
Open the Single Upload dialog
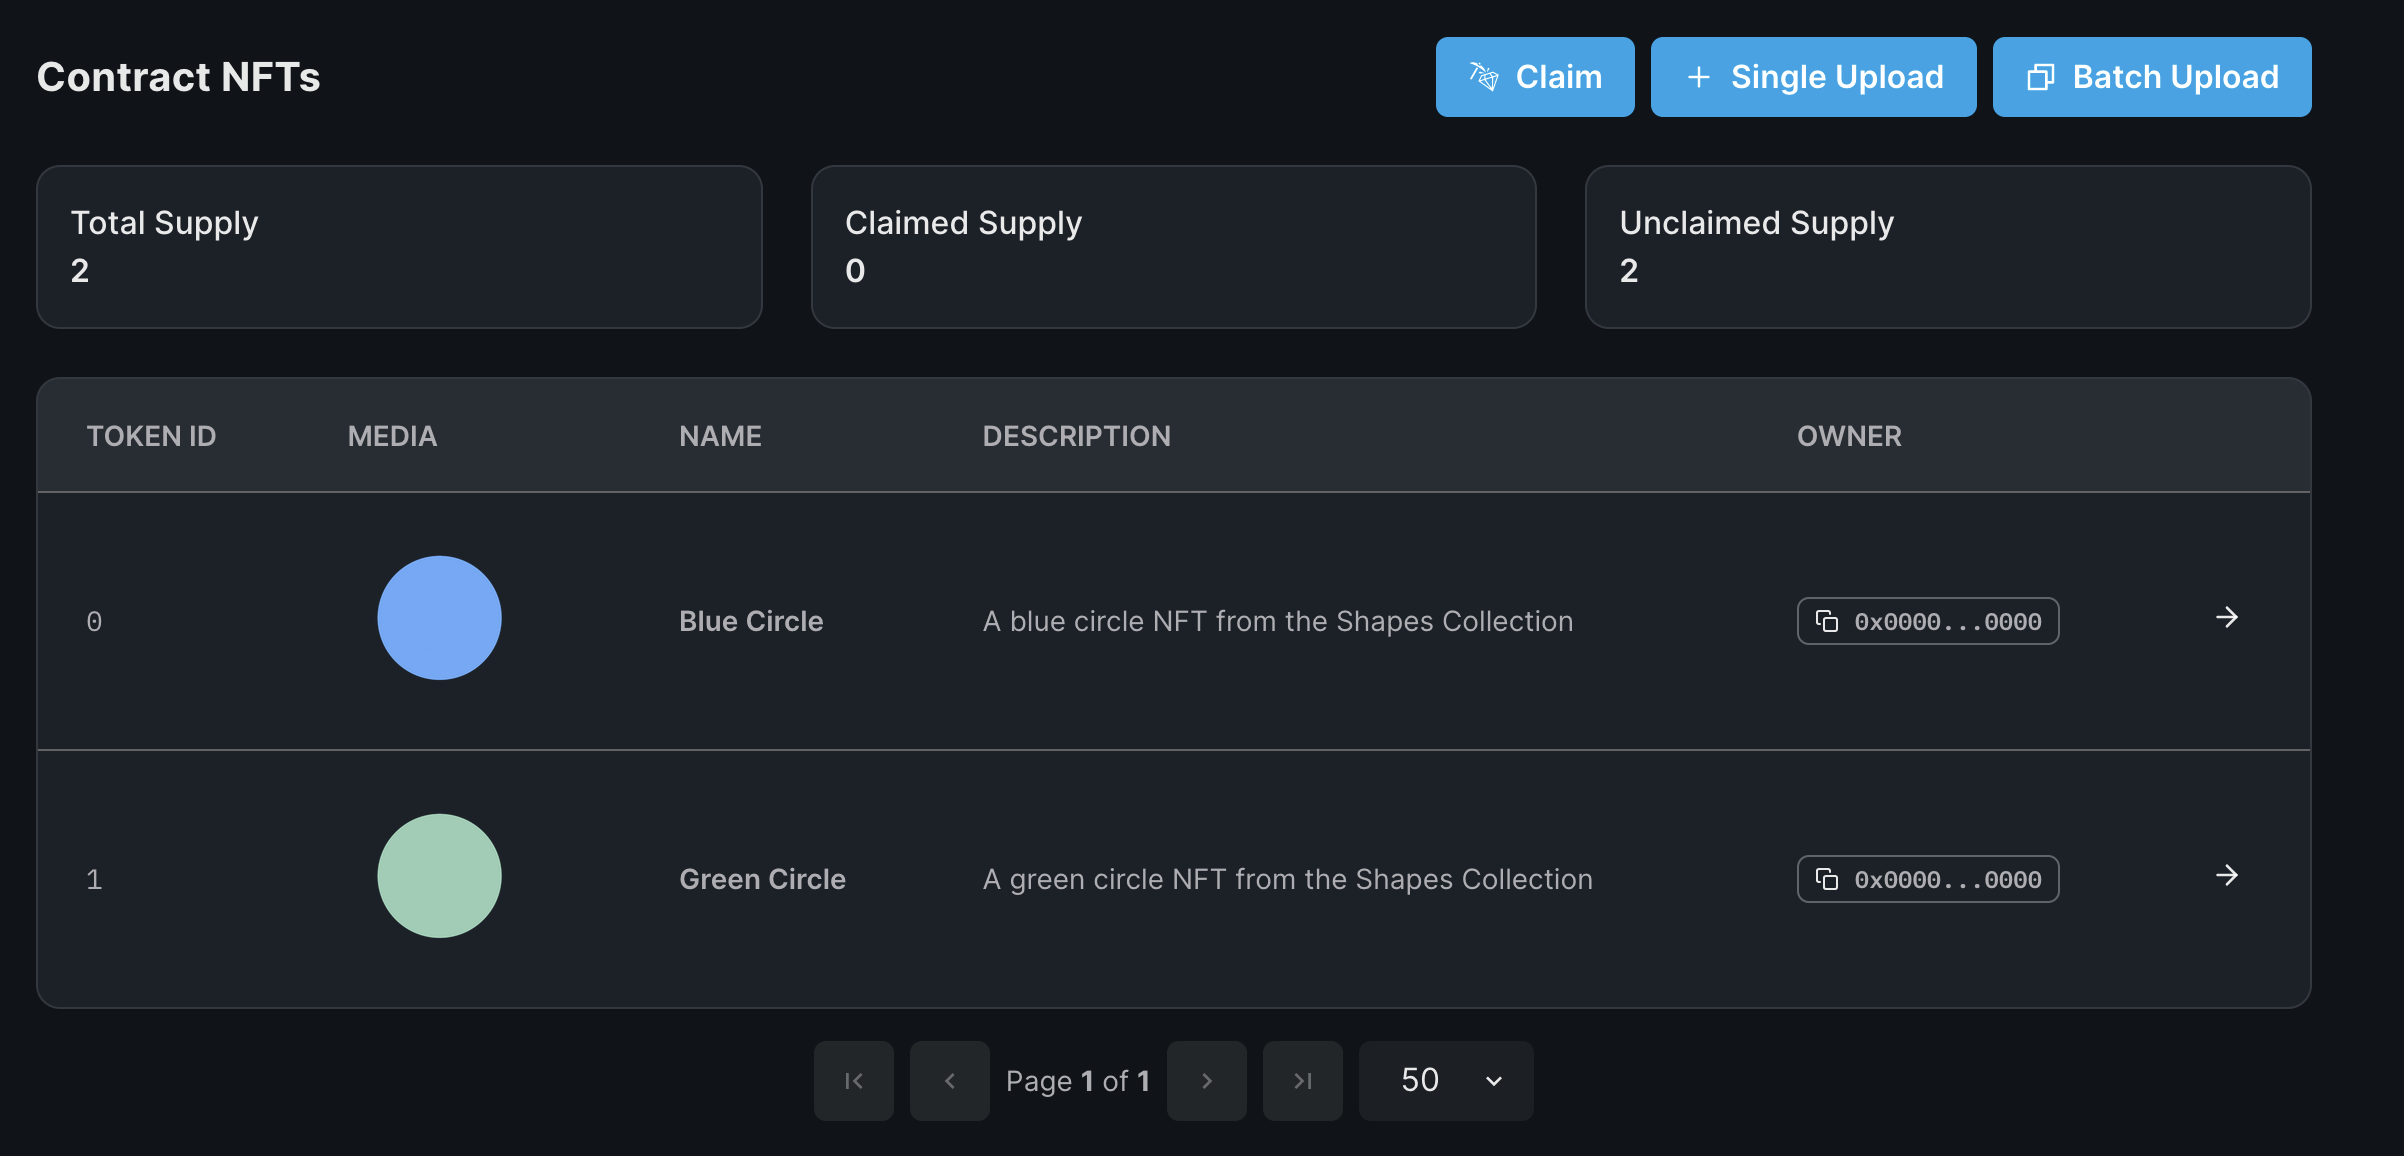coord(1812,77)
